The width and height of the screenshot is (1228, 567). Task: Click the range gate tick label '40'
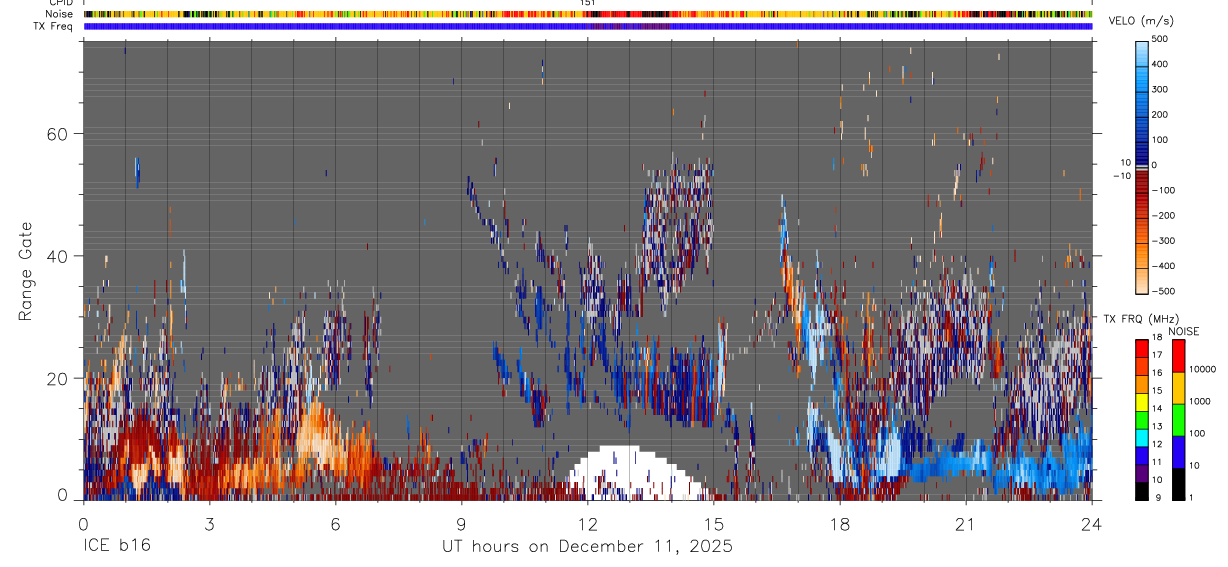click(x=57, y=256)
